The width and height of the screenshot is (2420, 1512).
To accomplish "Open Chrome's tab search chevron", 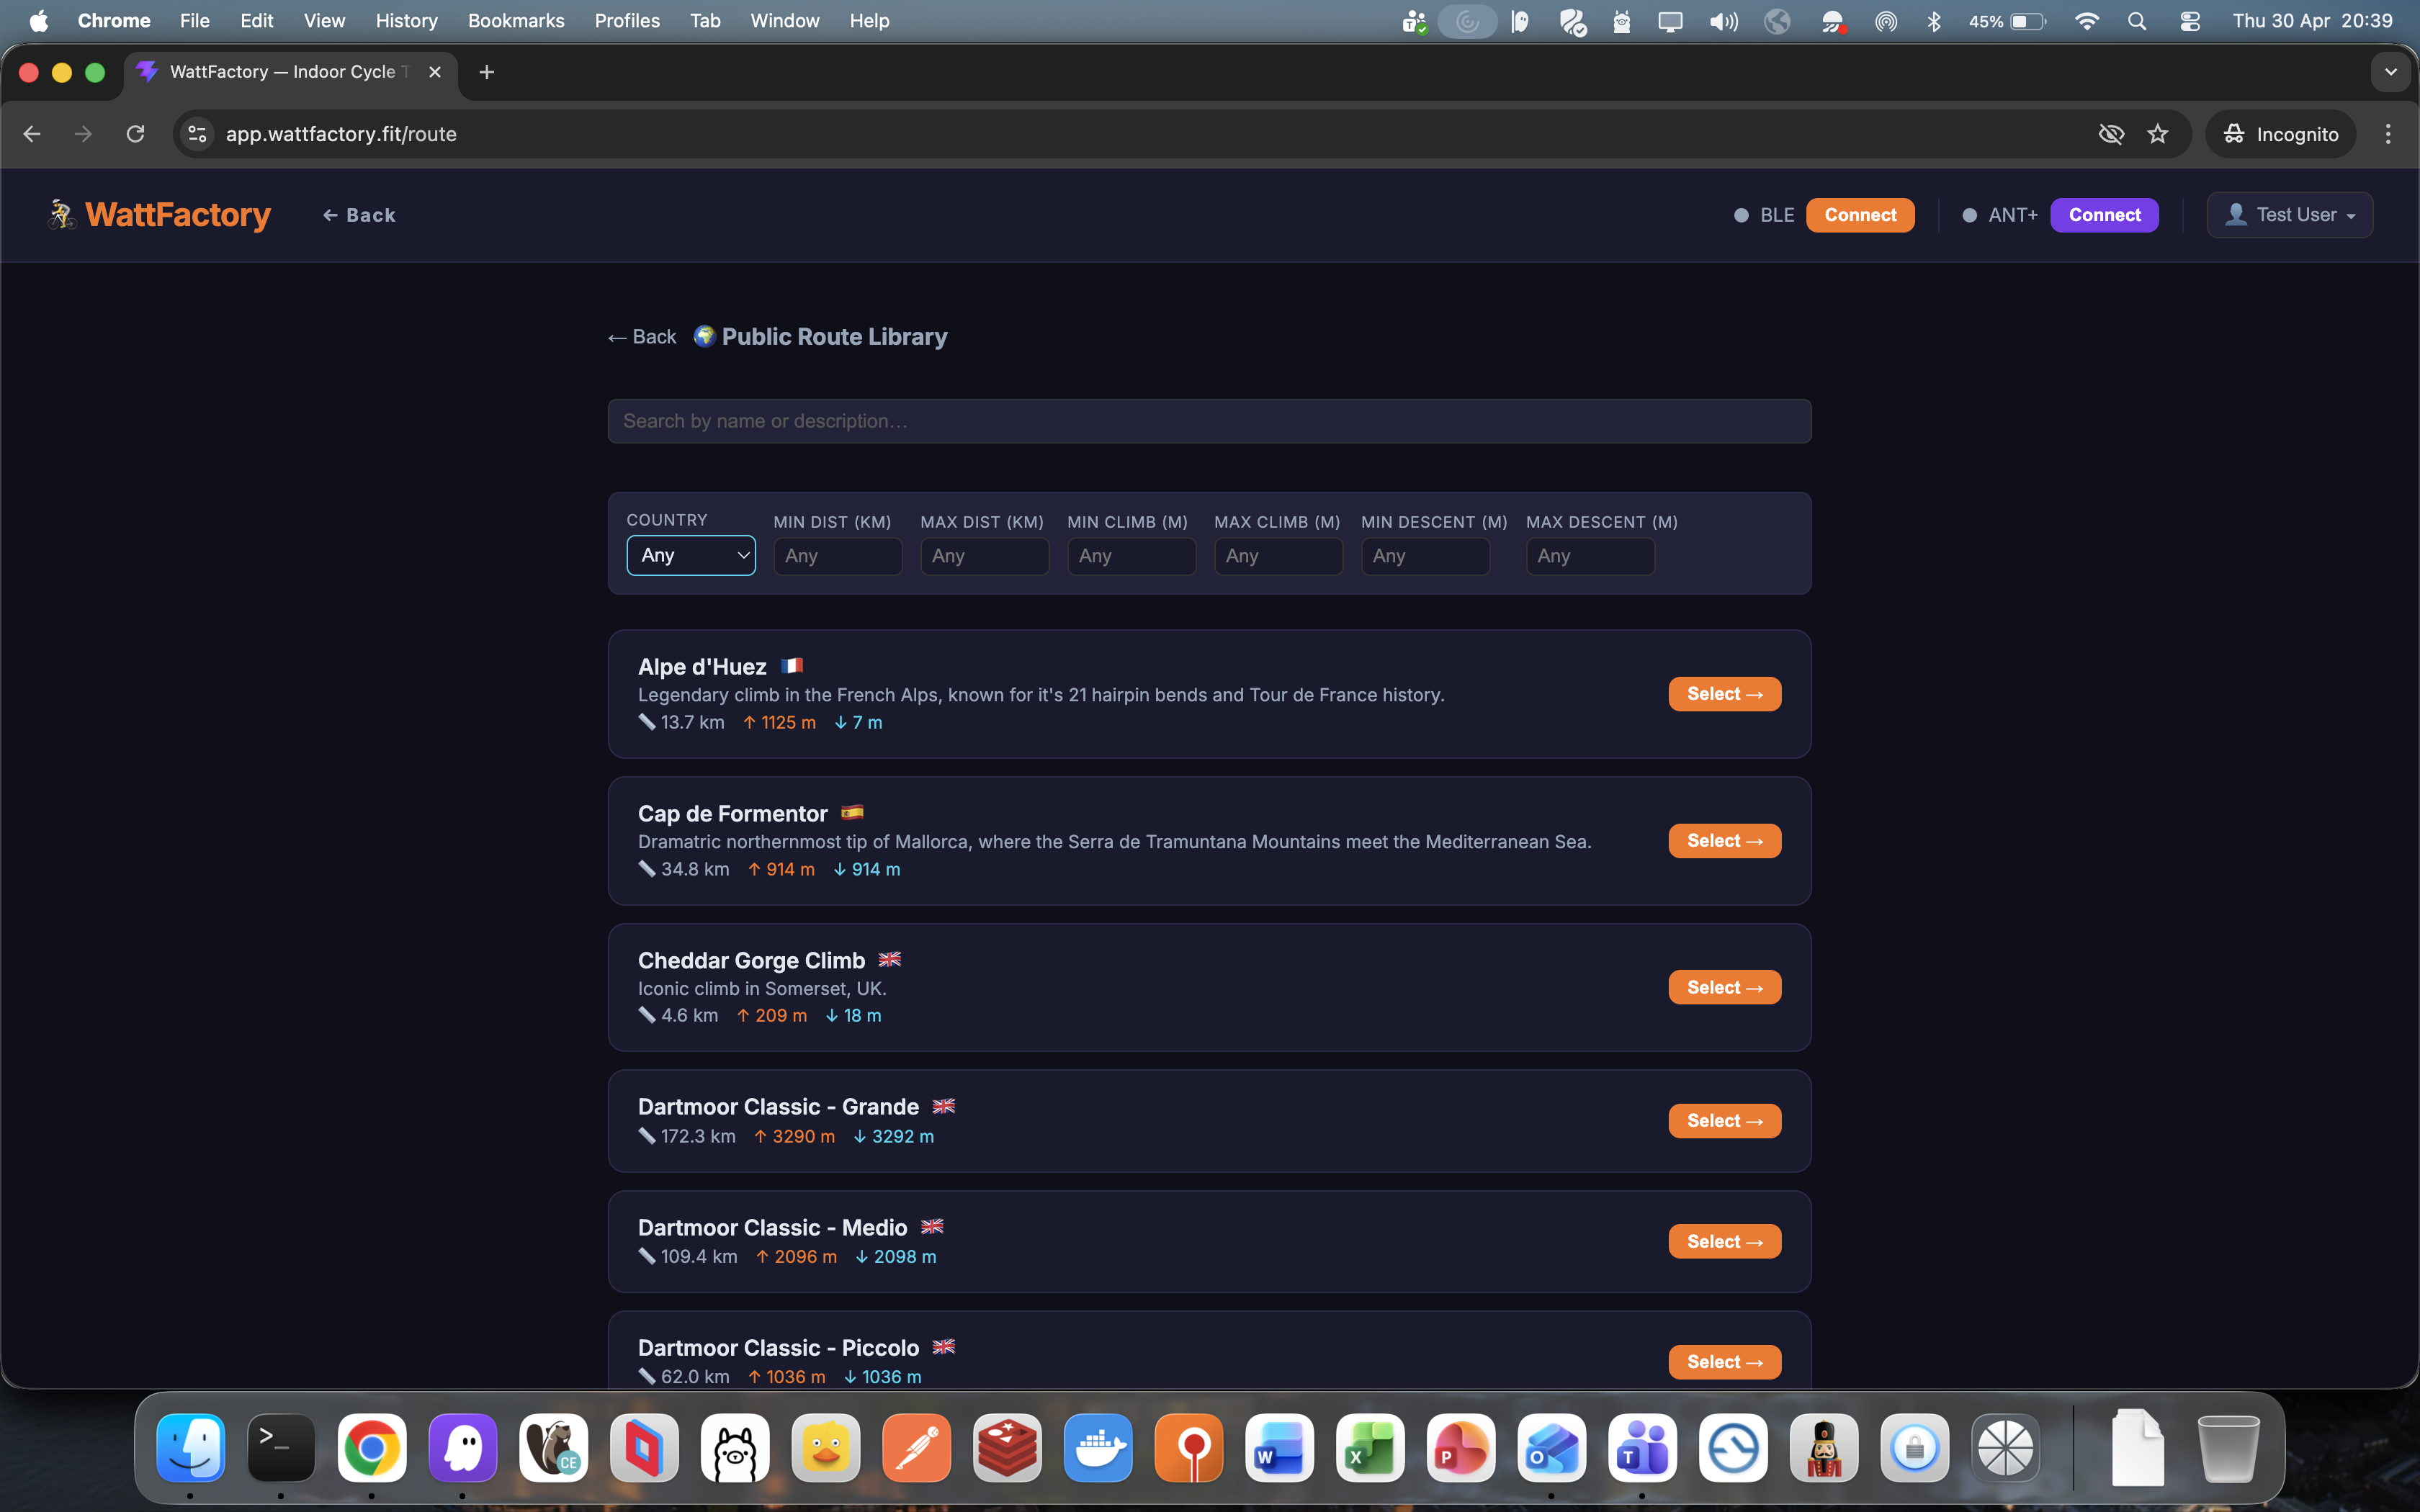I will click(2390, 72).
